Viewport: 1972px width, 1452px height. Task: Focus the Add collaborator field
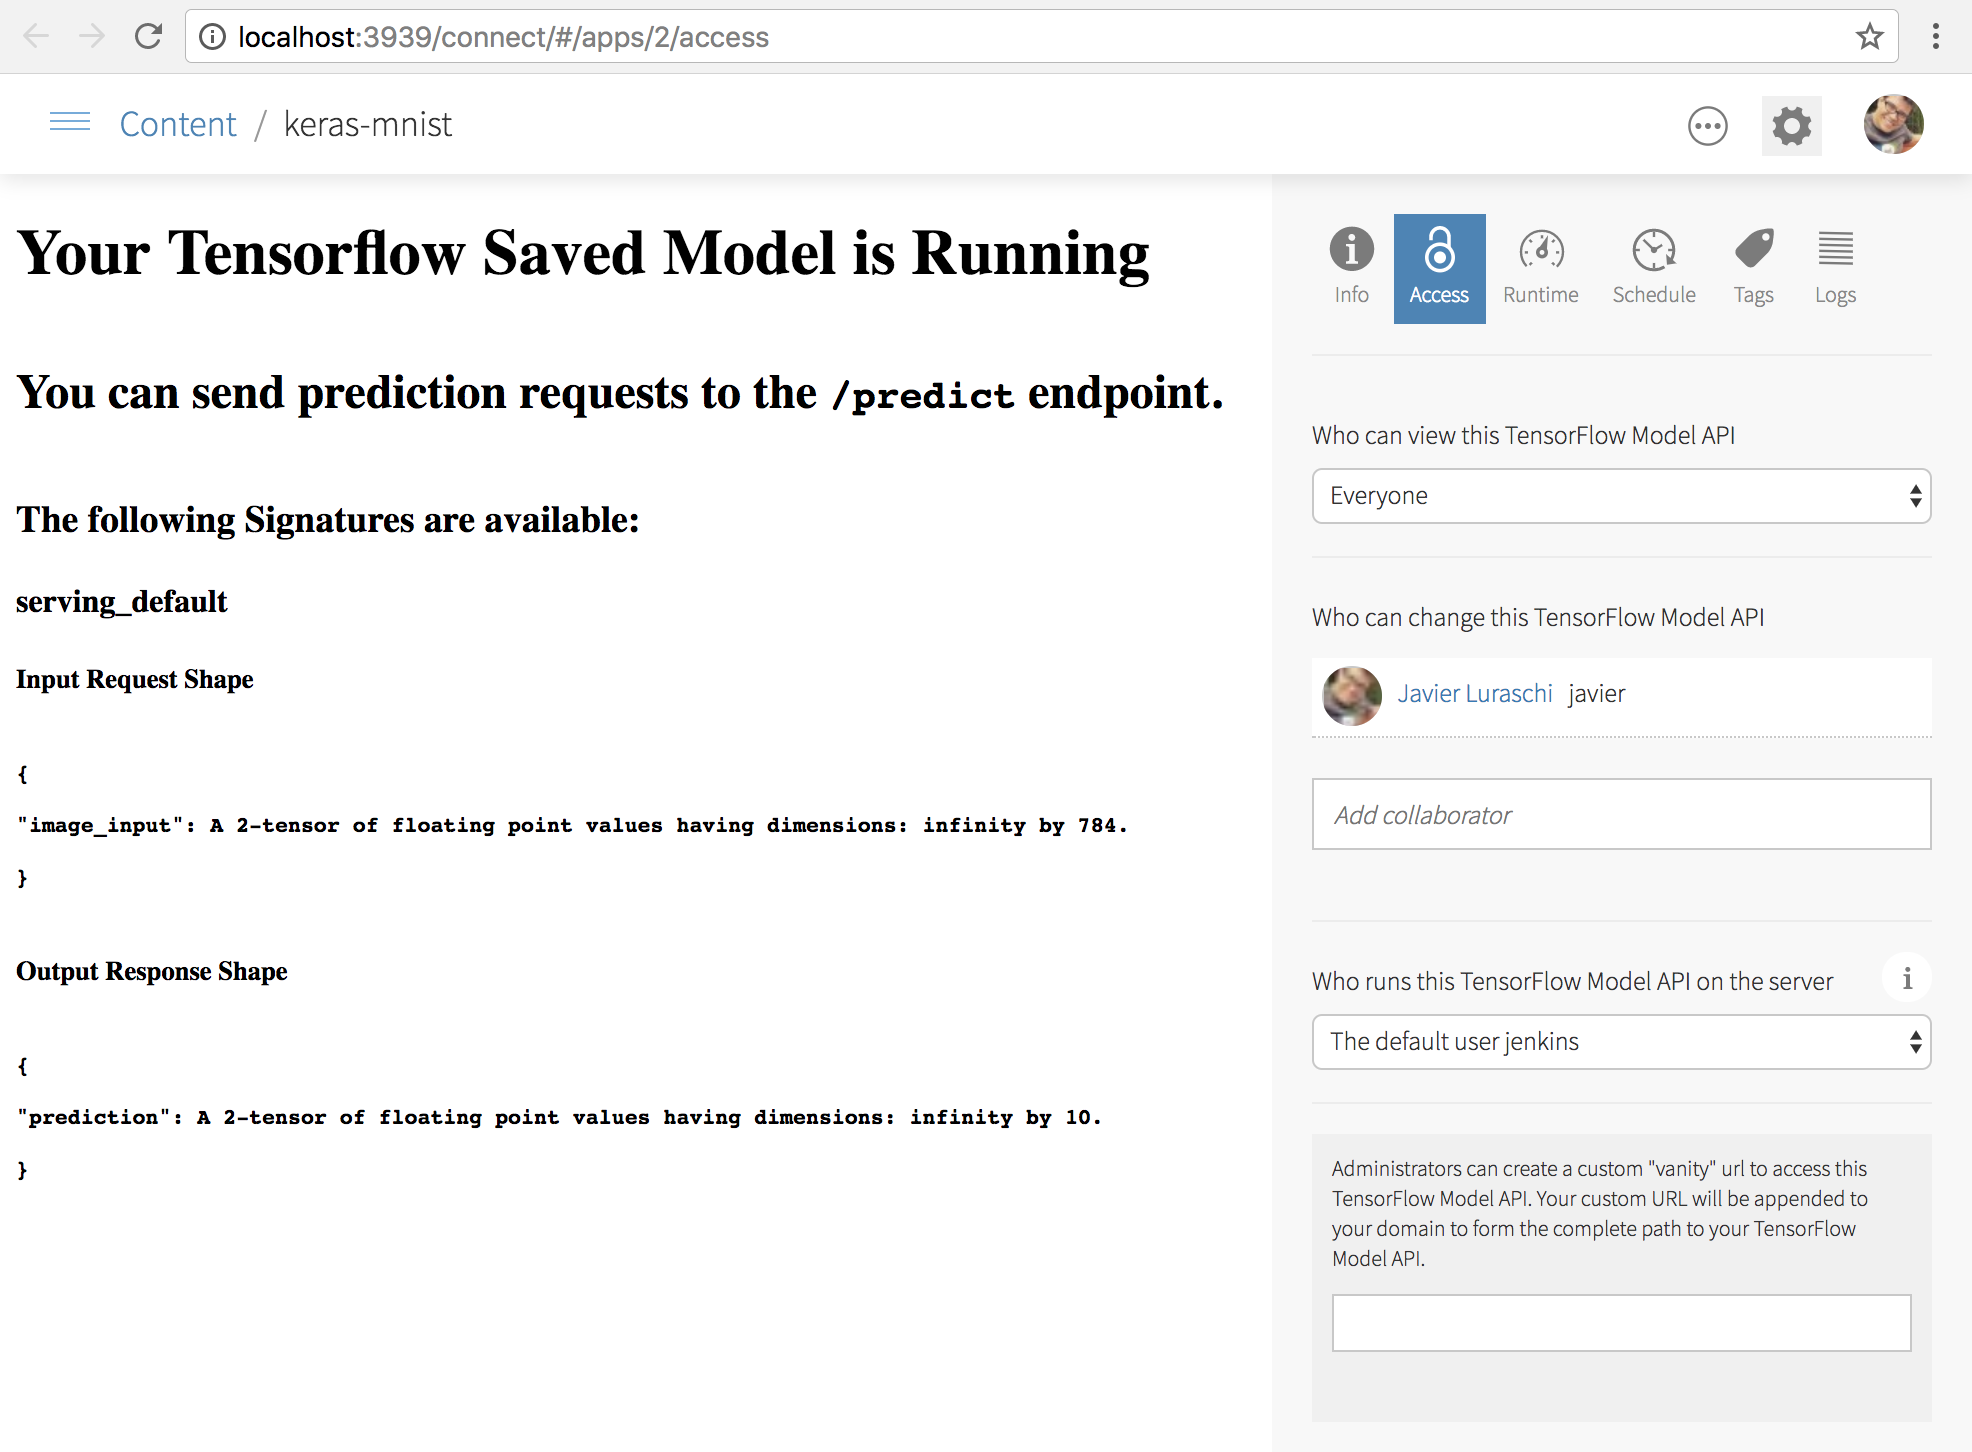(x=1621, y=814)
